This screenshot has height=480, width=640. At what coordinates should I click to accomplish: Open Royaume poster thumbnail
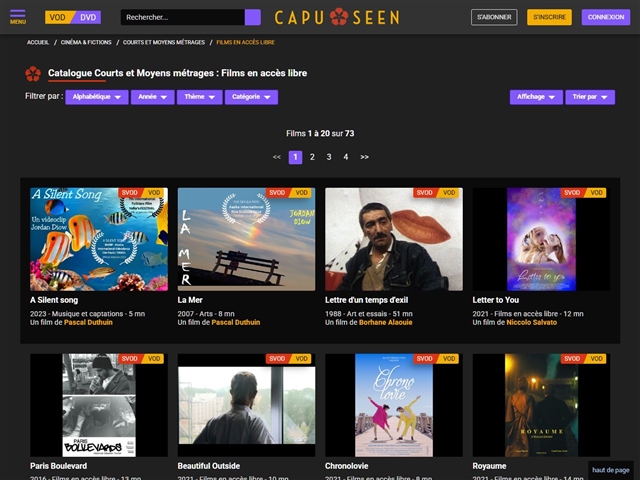tap(541, 405)
